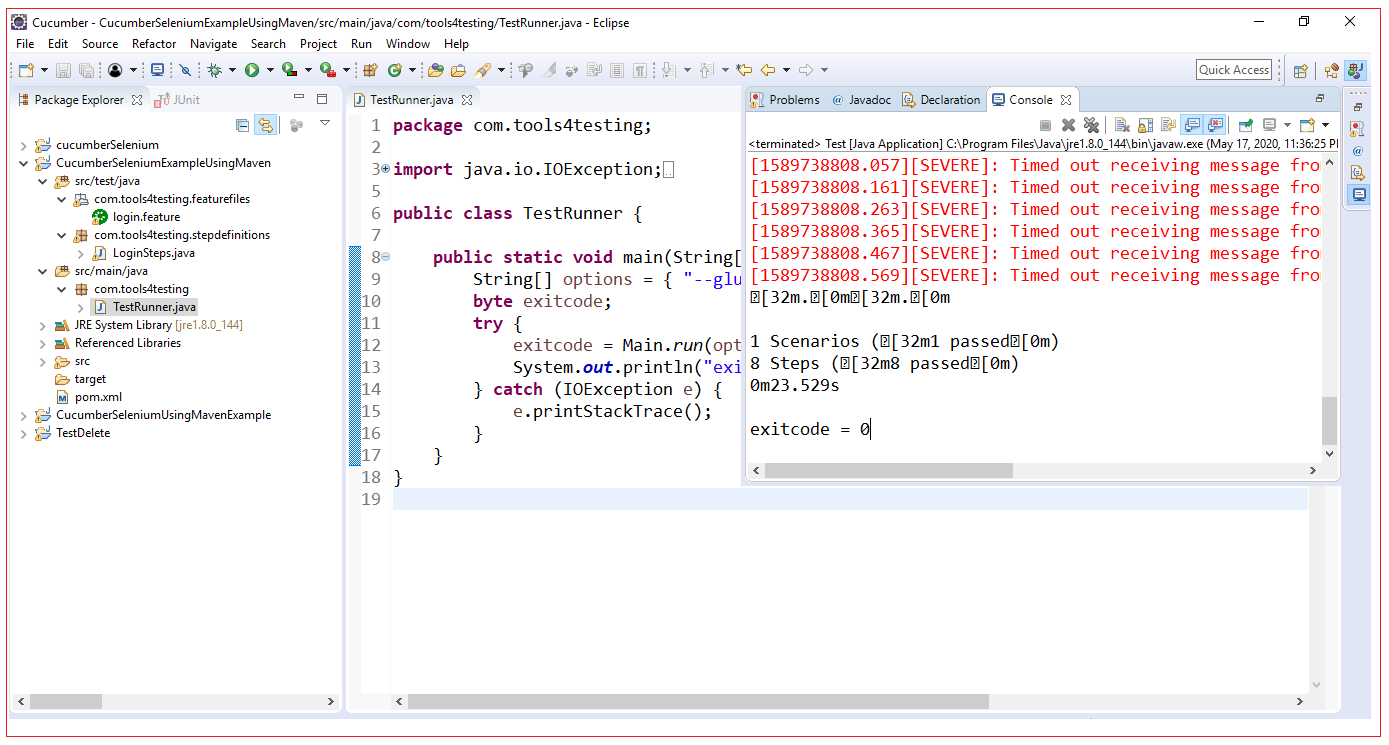Open the Console fast view icon on right trim
Viewport: 1389px width, 745px height.
click(x=1358, y=195)
